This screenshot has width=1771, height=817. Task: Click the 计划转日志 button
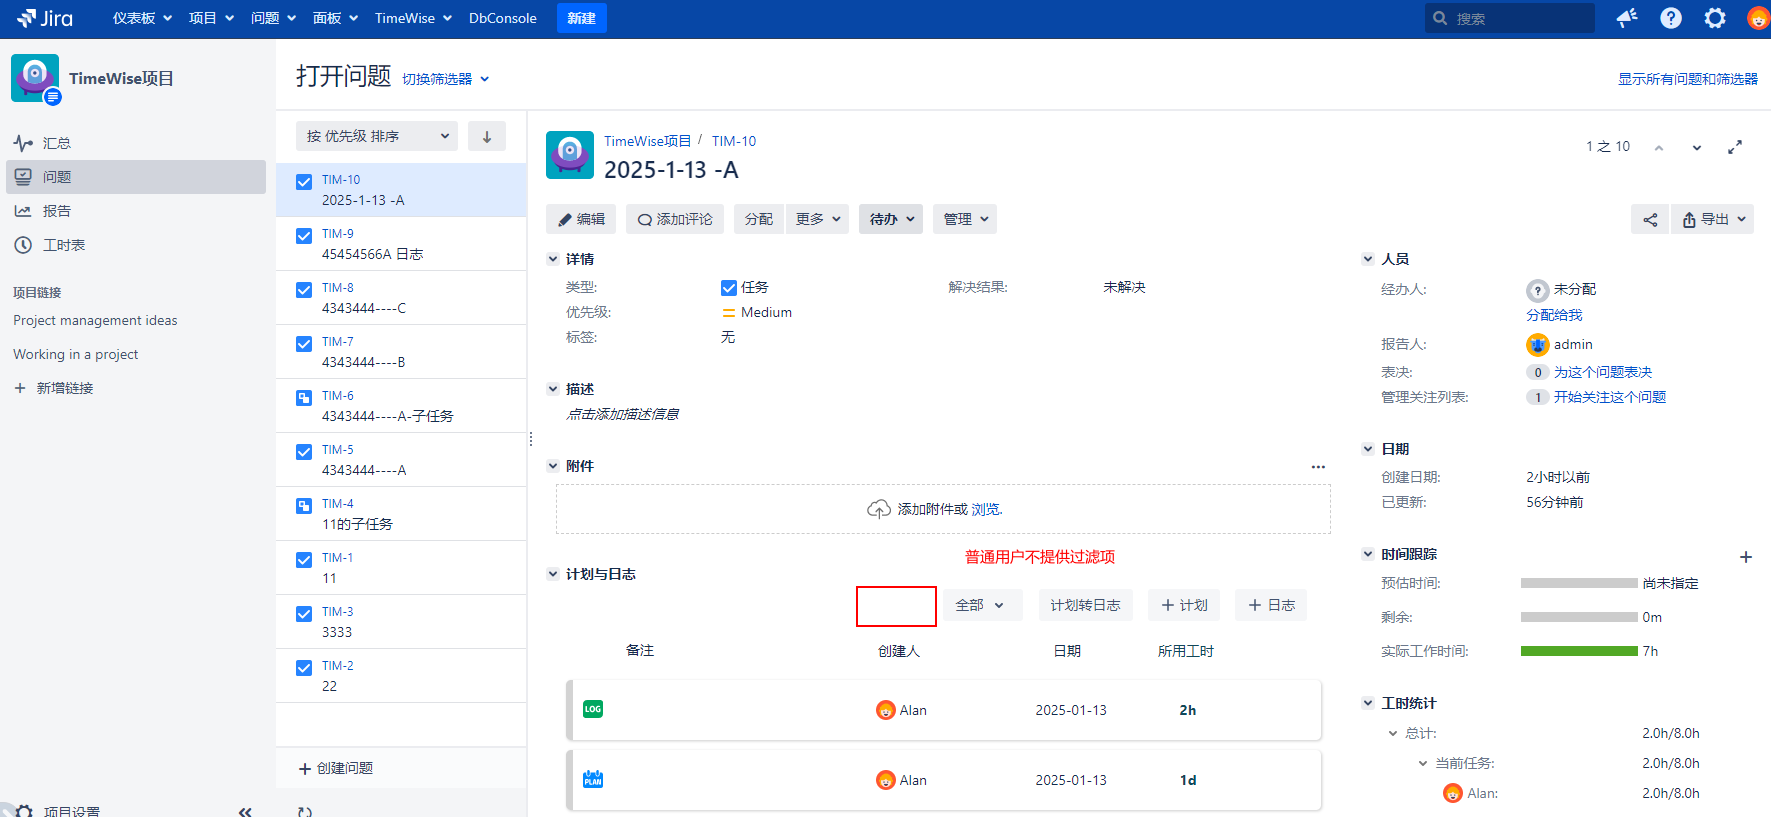point(1085,605)
